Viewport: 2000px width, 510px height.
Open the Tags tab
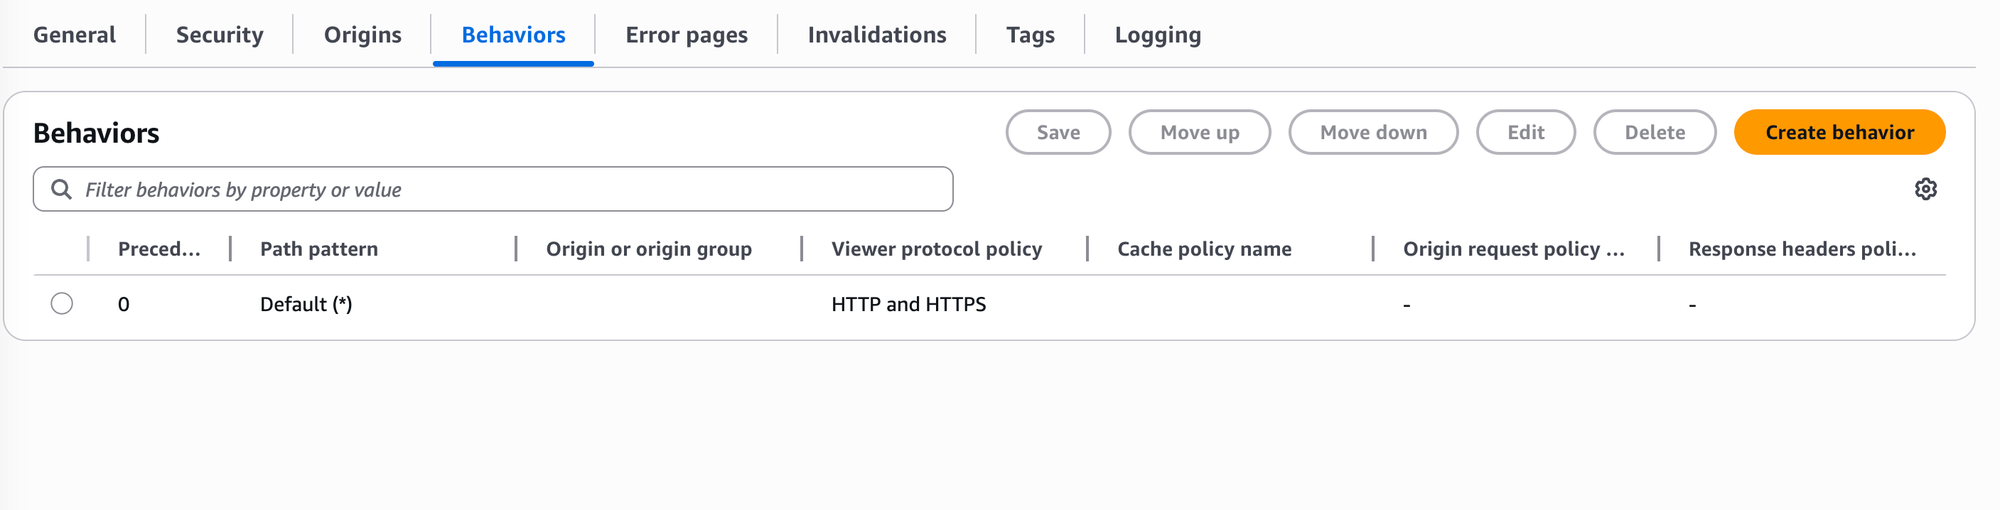[x=1030, y=35]
